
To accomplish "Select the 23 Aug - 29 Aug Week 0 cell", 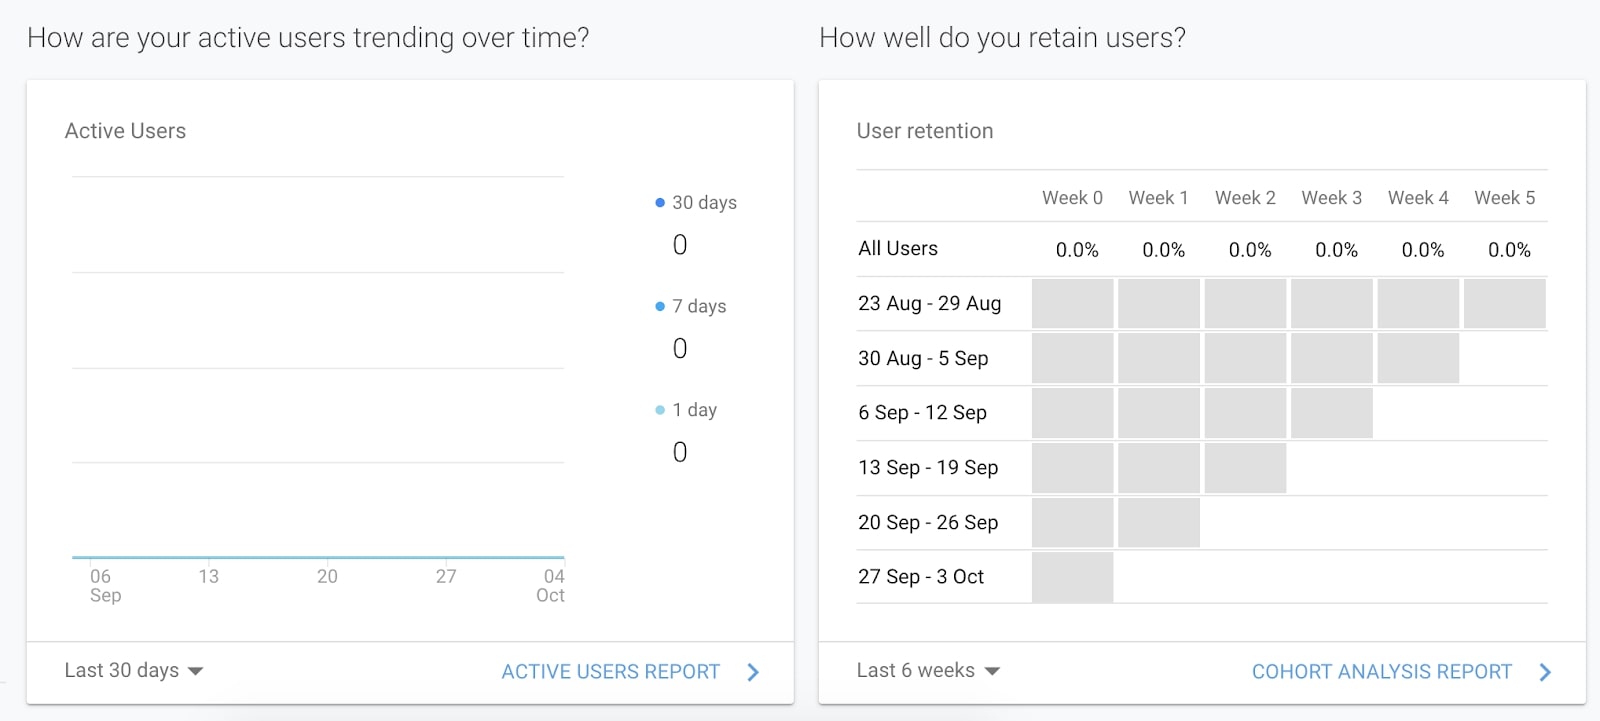I will pyautogui.click(x=1072, y=304).
